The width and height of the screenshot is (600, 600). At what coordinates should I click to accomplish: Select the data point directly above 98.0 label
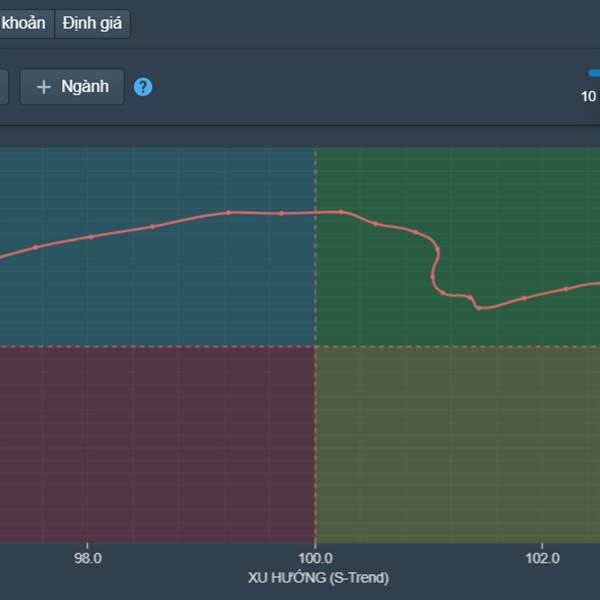(91, 237)
